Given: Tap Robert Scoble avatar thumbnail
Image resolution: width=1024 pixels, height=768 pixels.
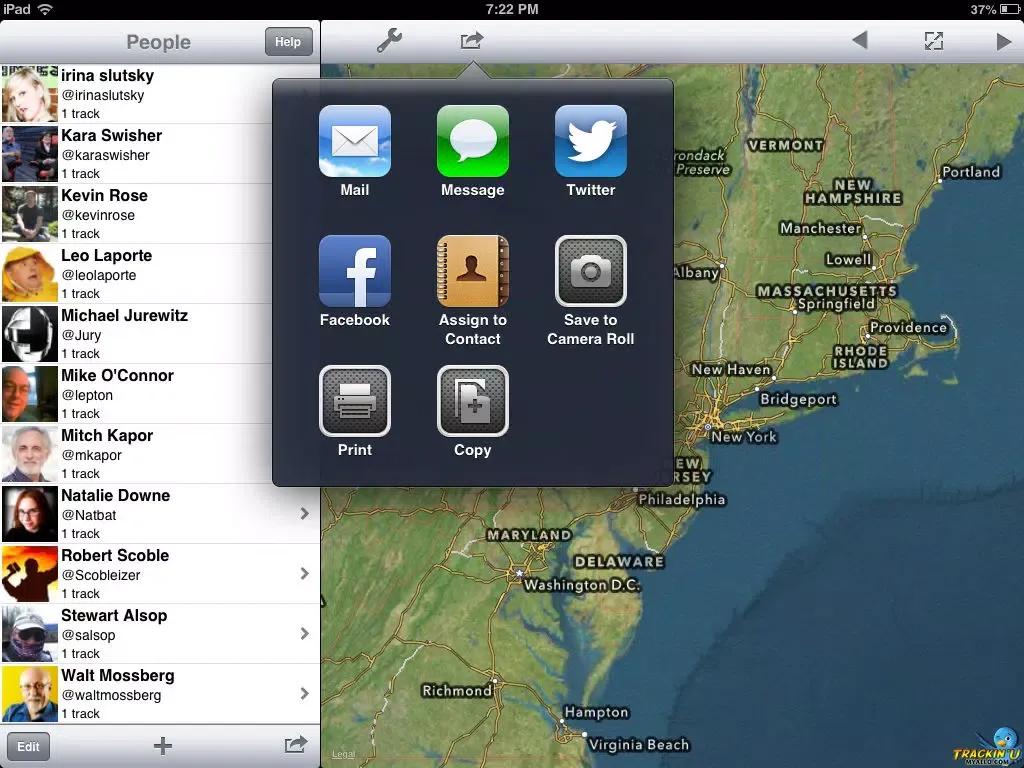Looking at the screenshot, I should (30, 574).
